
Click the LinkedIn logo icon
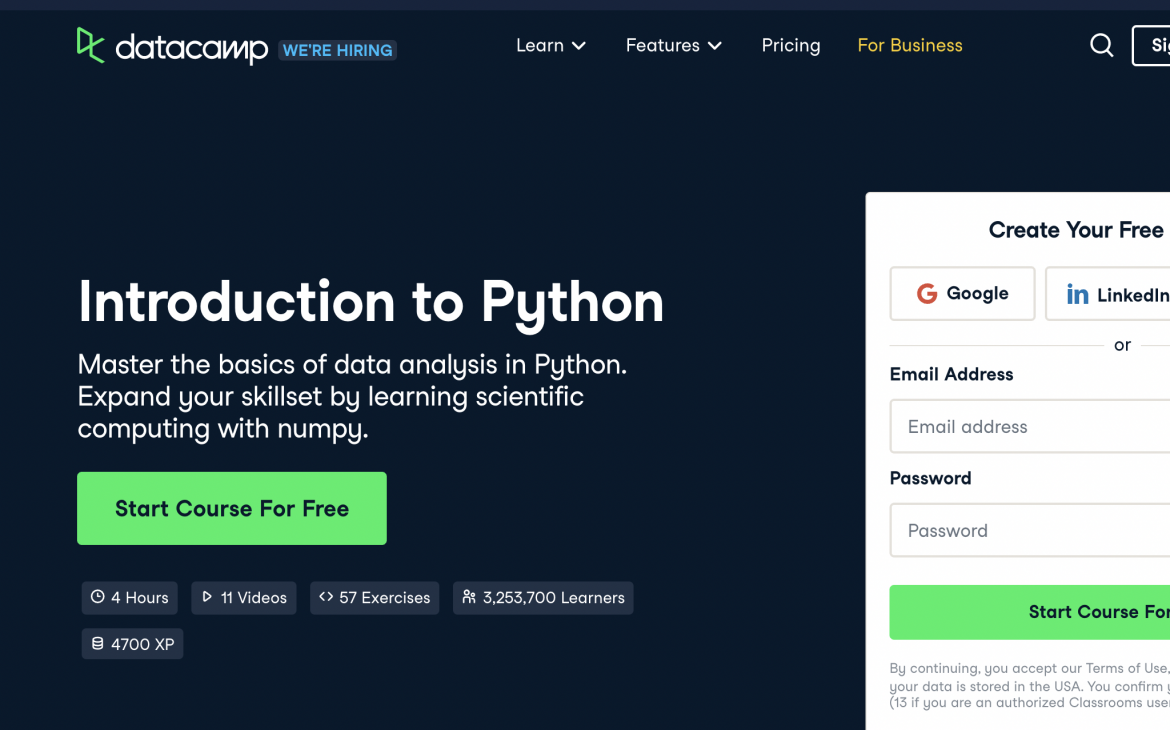point(1077,294)
